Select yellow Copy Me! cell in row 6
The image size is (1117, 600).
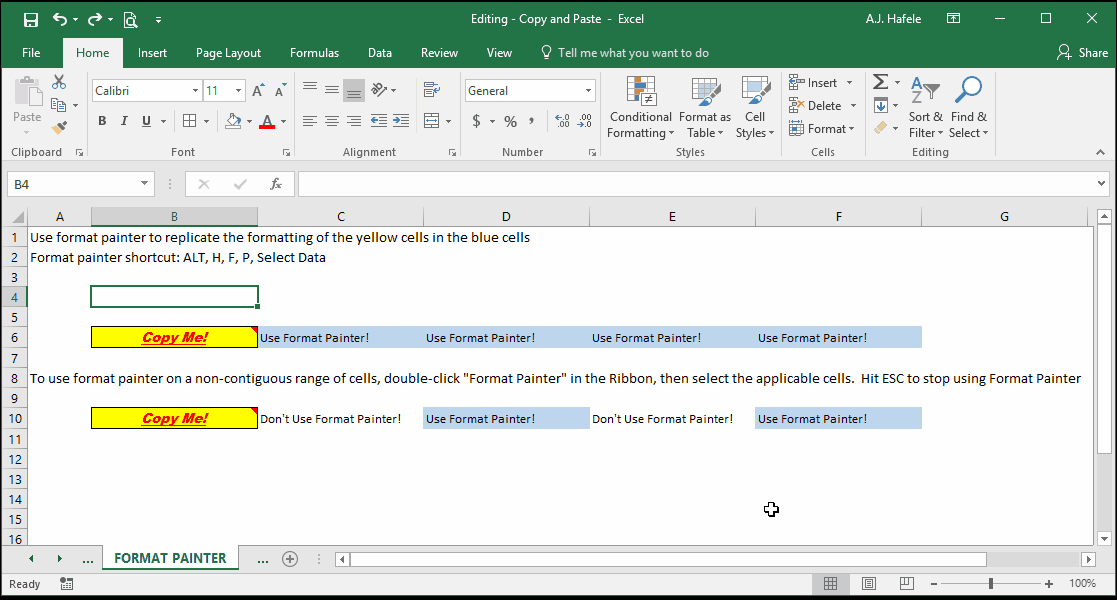(175, 338)
